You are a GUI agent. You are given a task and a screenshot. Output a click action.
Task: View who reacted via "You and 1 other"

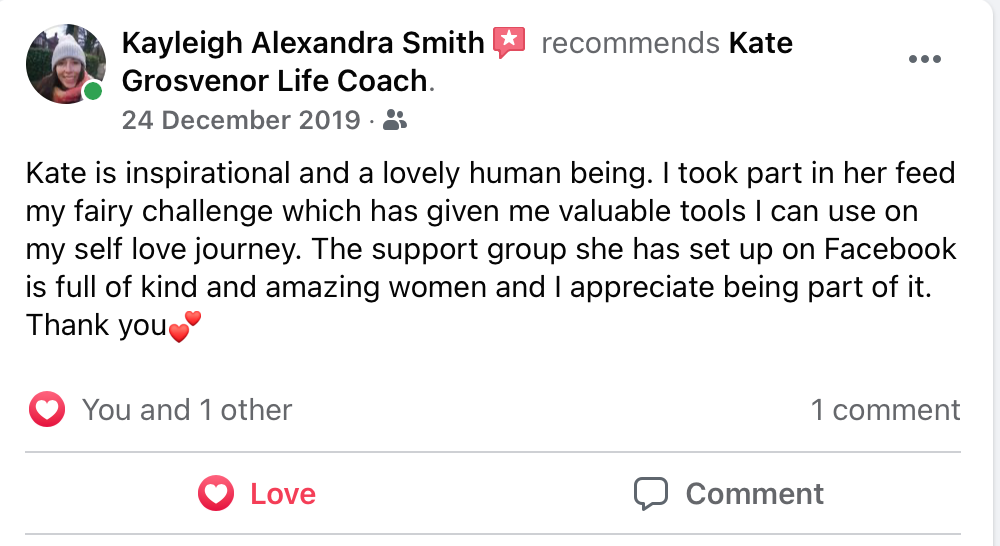[187, 410]
